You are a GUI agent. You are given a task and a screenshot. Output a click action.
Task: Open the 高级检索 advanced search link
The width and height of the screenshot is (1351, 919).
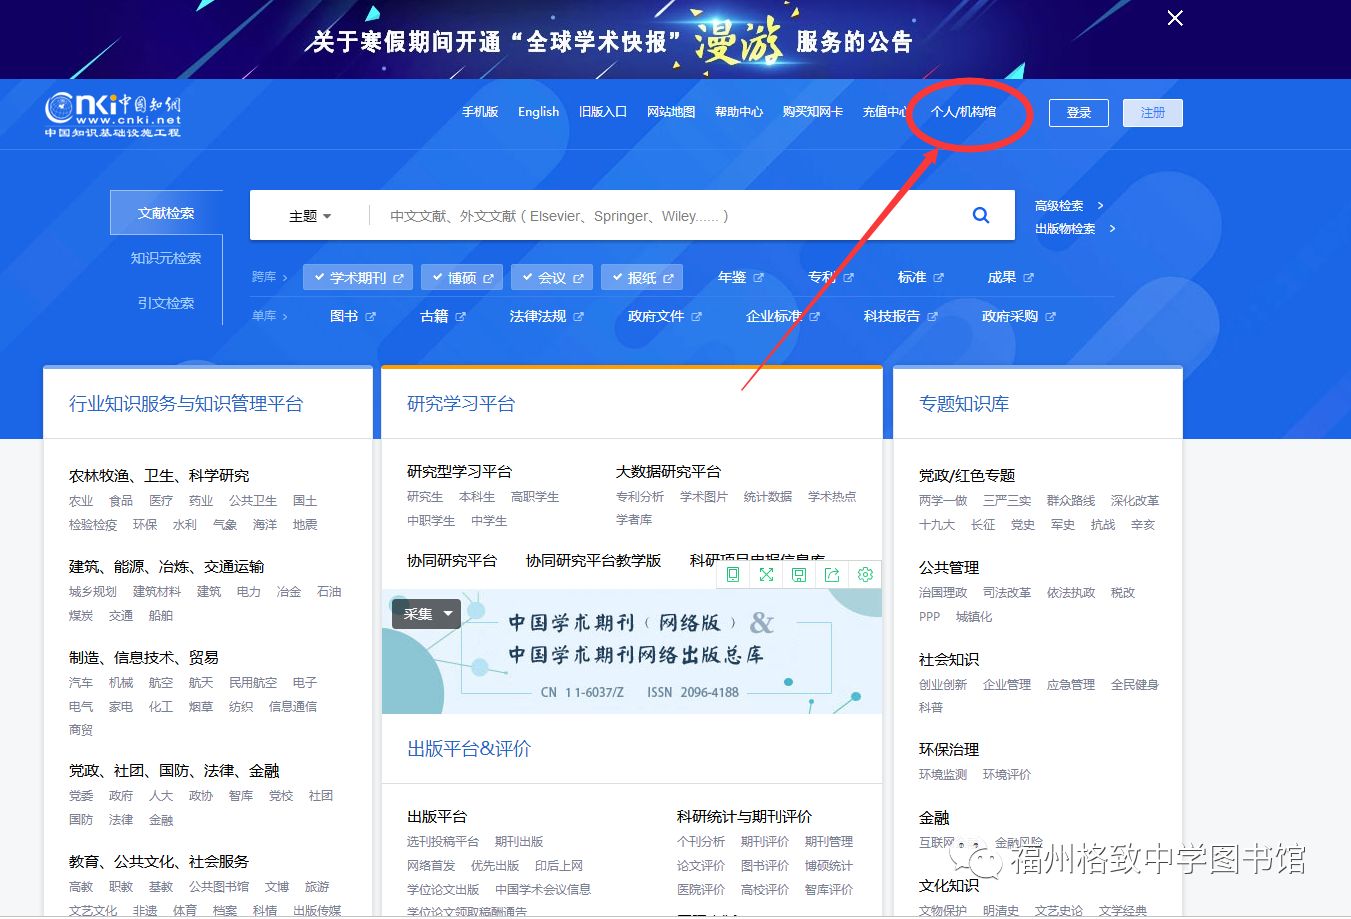(1059, 205)
